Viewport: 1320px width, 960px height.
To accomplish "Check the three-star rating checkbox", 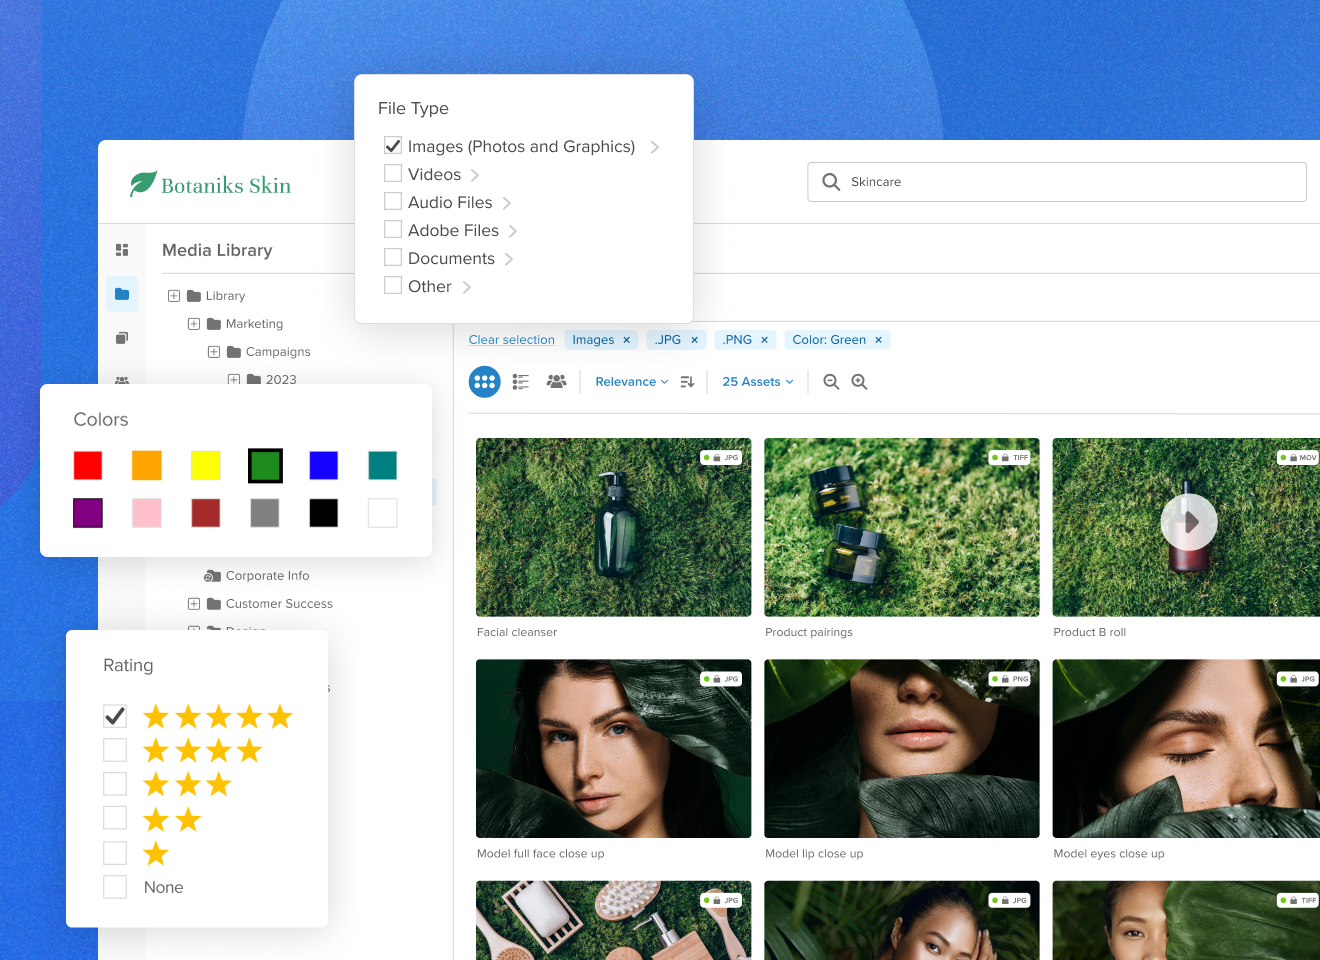I will point(115,784).
